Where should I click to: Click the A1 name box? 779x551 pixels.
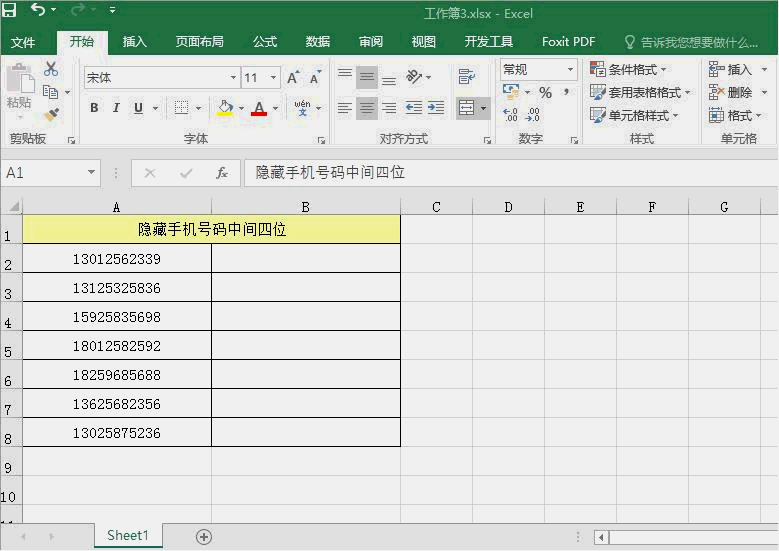(x=50, y=173)
